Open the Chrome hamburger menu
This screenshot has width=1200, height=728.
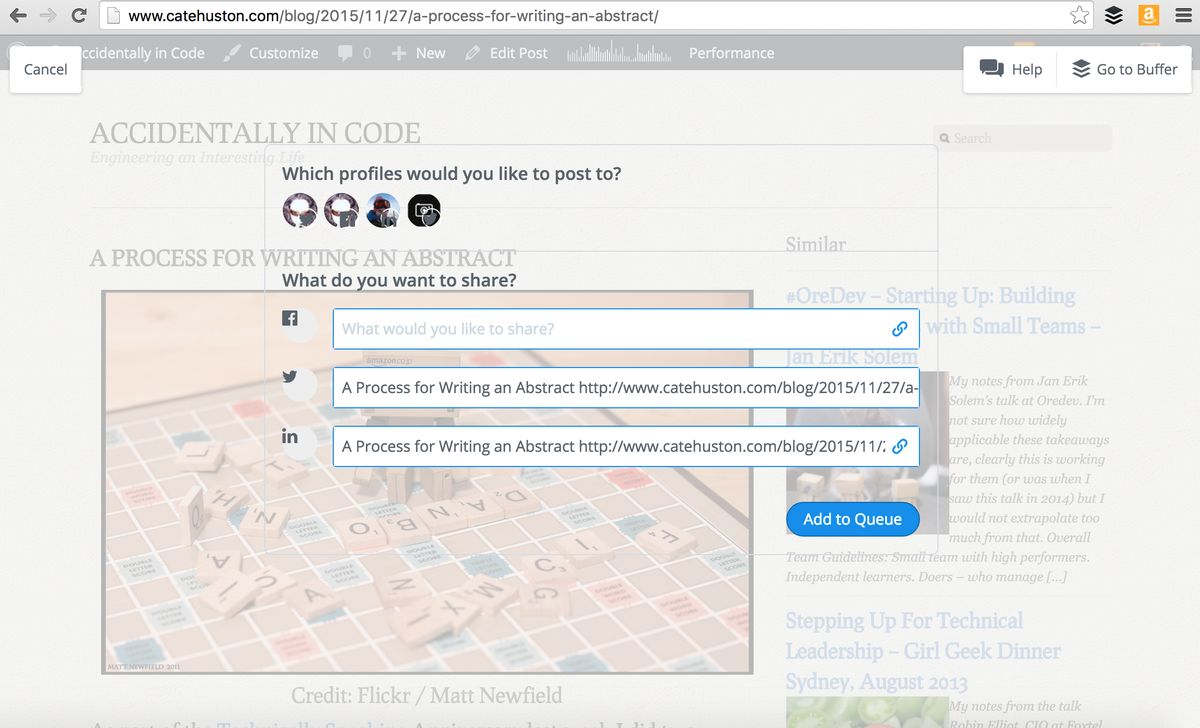(x=1183, y=15)
